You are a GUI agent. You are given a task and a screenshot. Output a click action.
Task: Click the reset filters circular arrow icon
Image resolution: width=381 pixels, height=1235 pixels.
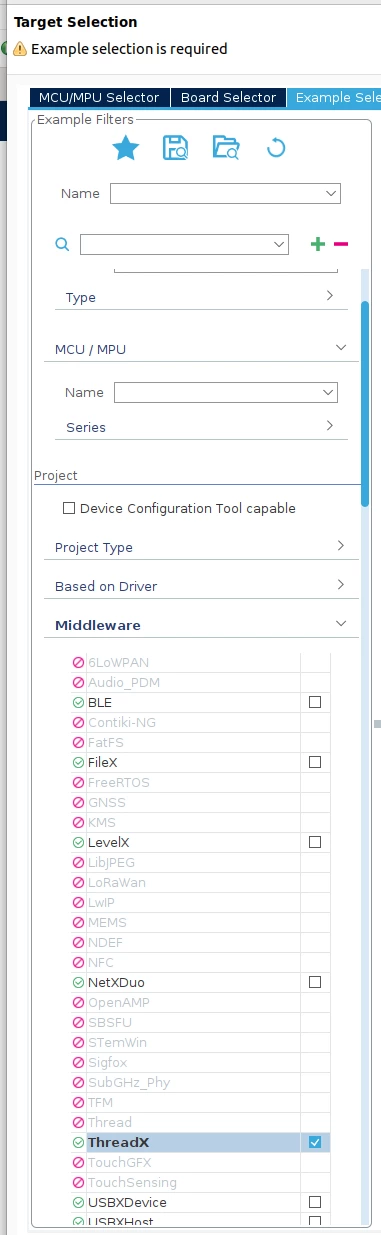277,149
